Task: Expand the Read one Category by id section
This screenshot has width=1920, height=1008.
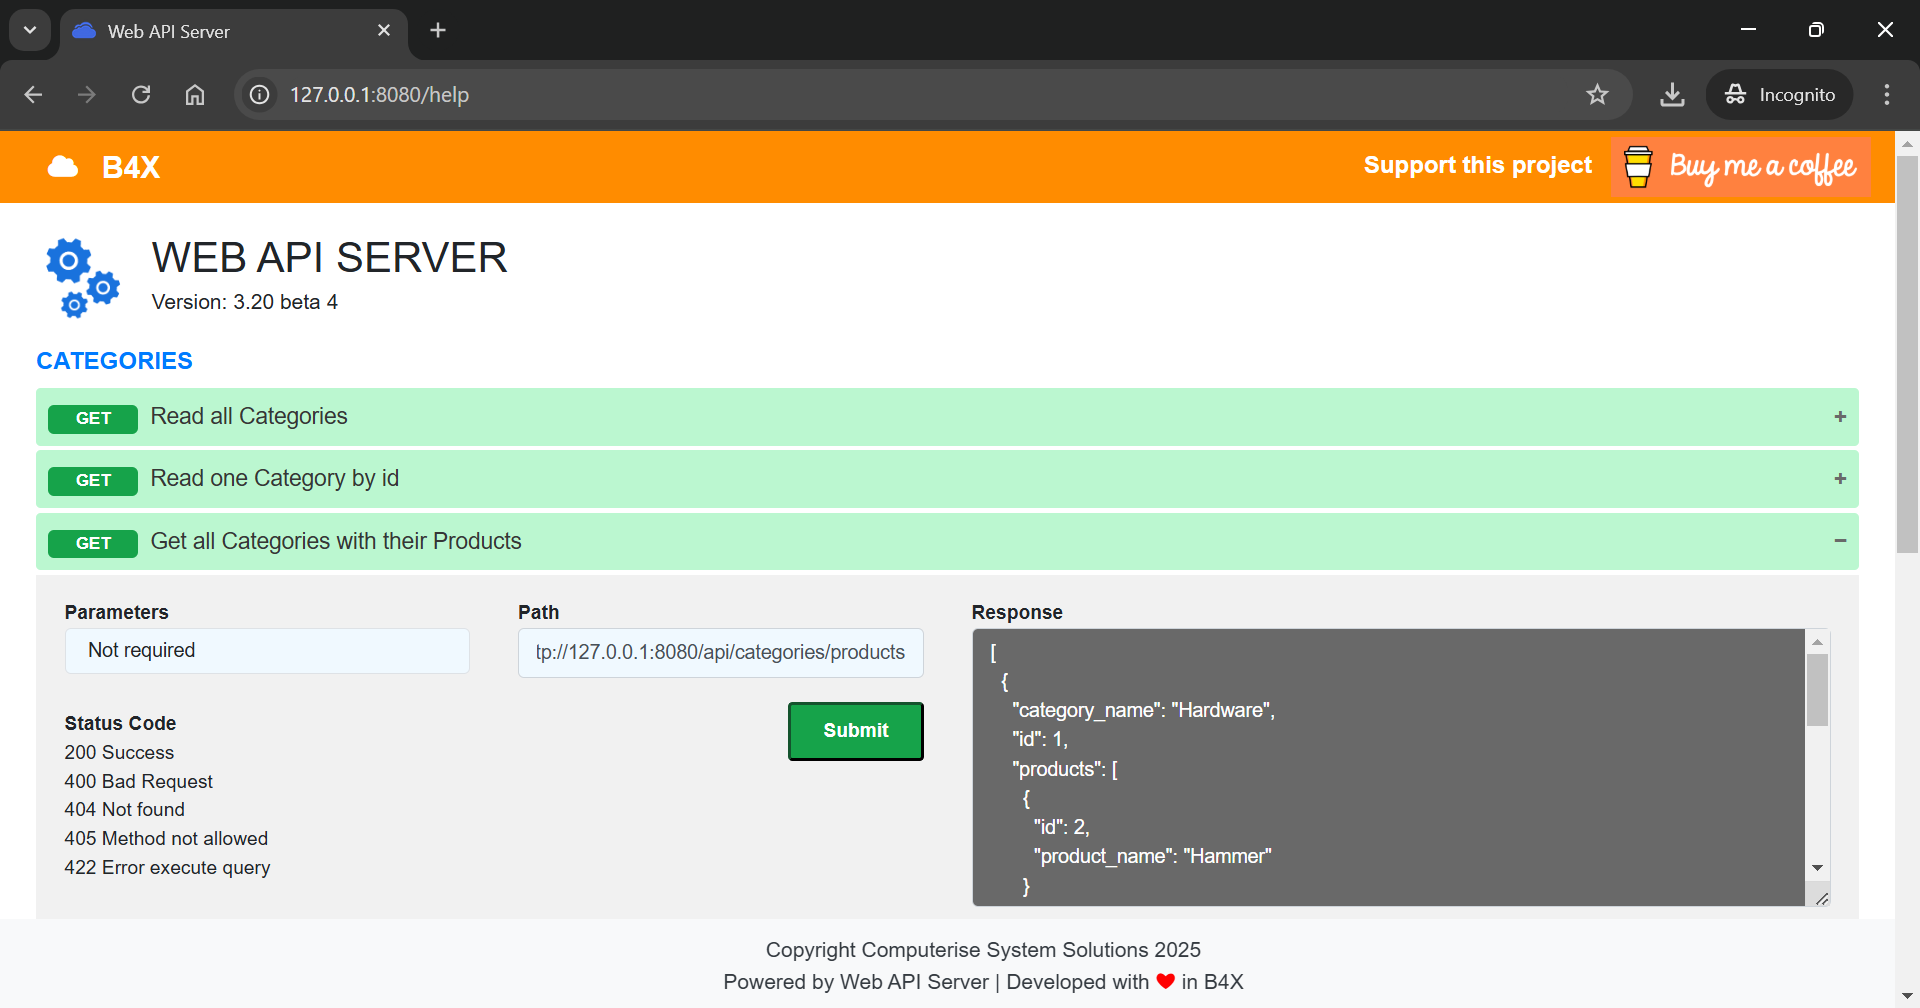Action: tap(1840, 478)
